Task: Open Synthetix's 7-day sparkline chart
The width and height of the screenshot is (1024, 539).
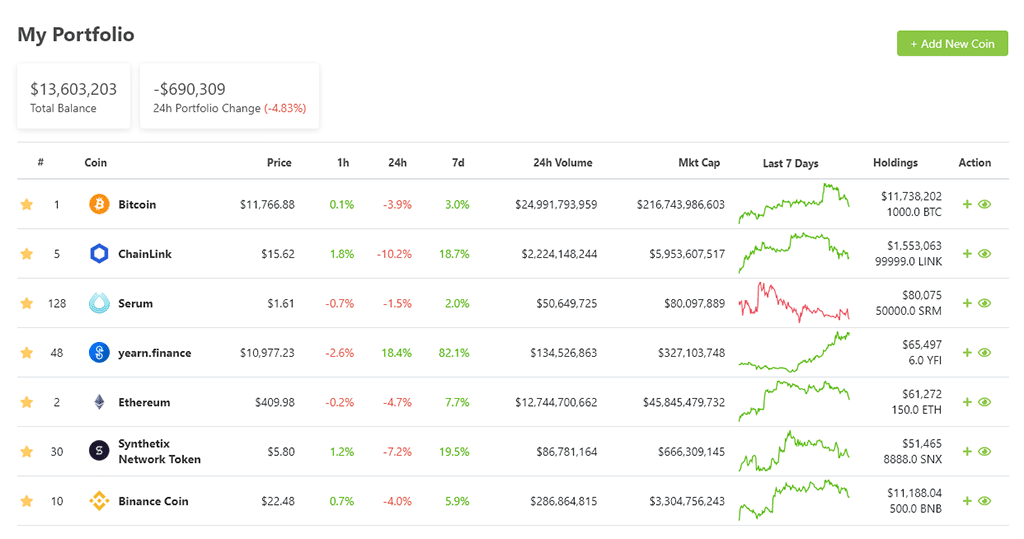Action: pos(794,451)
